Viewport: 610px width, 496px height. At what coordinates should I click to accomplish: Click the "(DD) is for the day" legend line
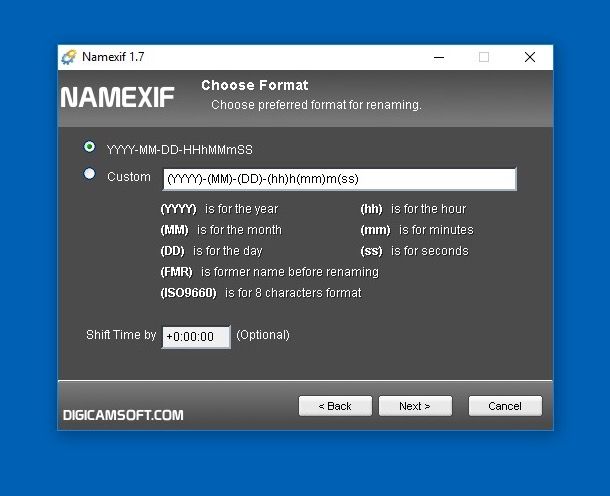212,251
